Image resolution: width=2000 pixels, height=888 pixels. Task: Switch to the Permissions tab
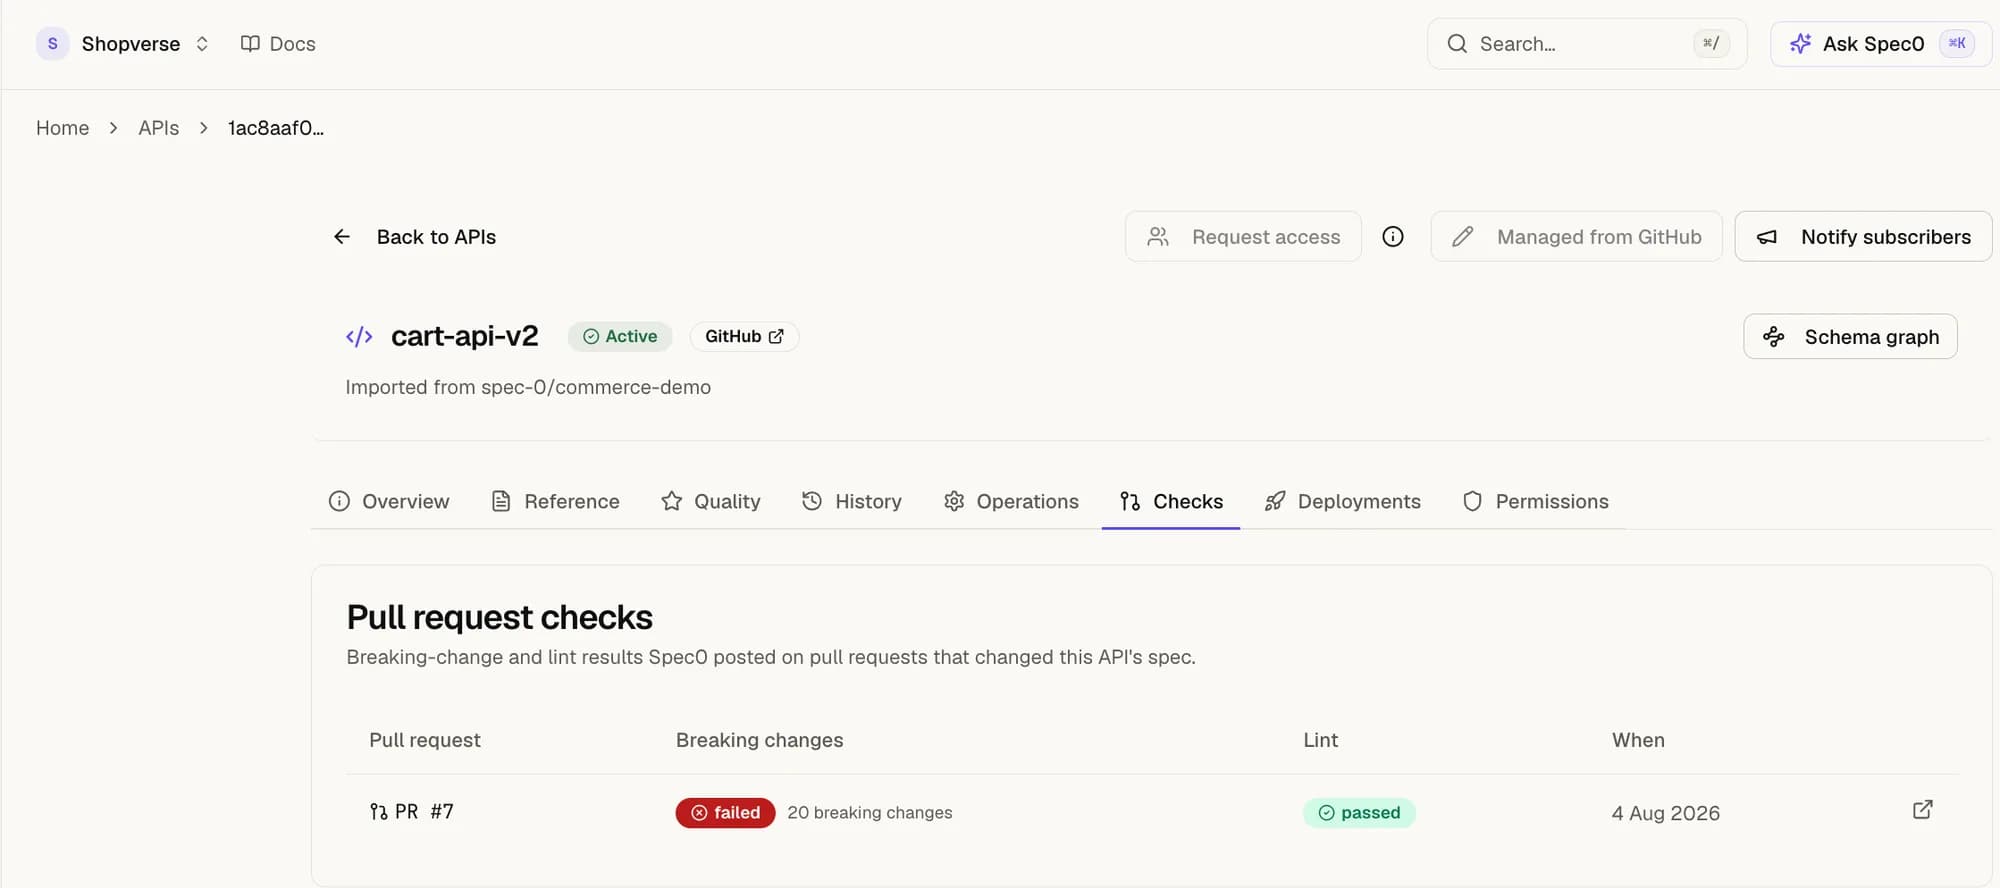point(1535,501)
